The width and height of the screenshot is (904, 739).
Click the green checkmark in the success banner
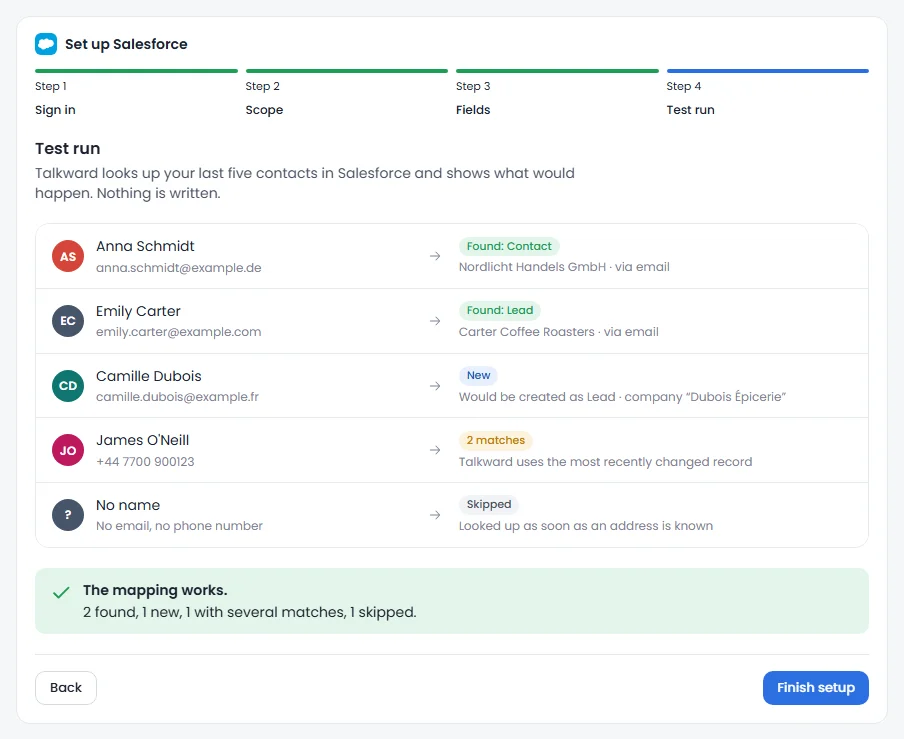pyautogui.click(x=61, y=593)
